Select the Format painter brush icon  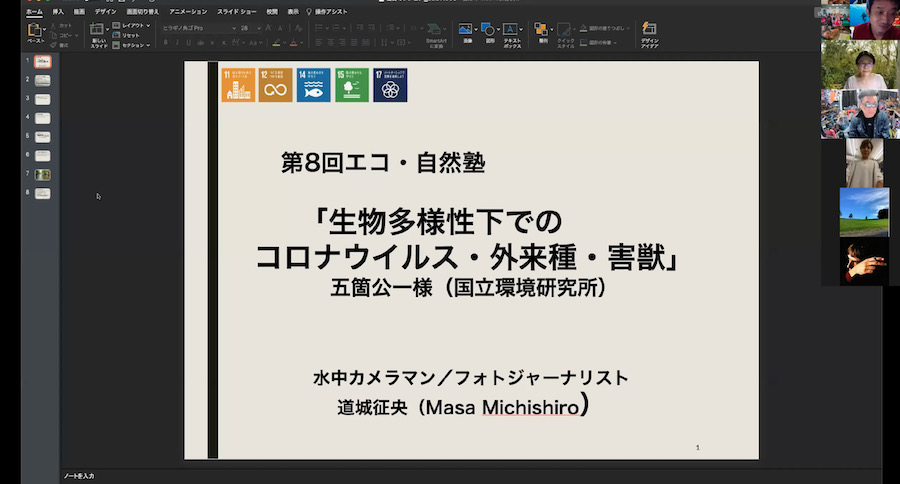pos(53,45)
